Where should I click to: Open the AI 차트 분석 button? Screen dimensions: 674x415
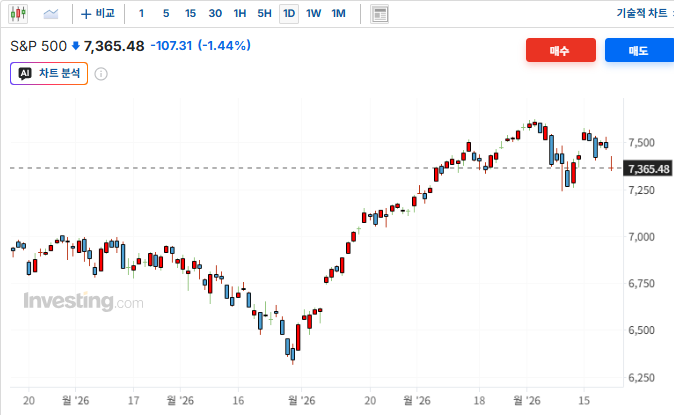49,74
